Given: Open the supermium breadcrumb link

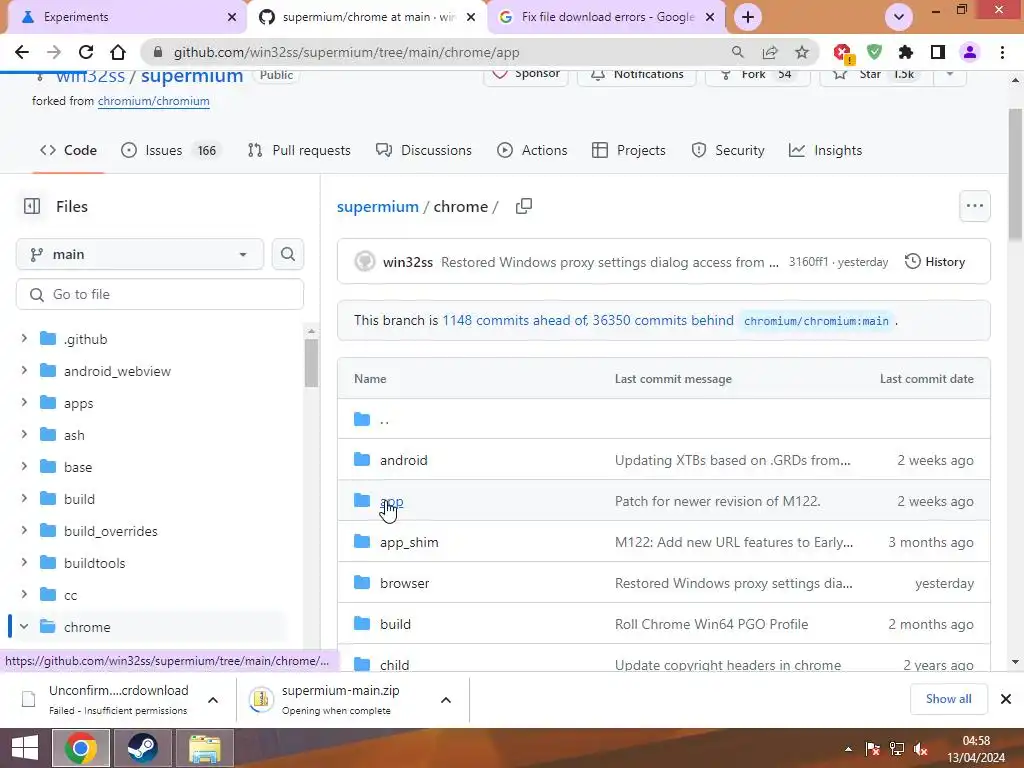Looking at the screenshot, I should point(377,206).
